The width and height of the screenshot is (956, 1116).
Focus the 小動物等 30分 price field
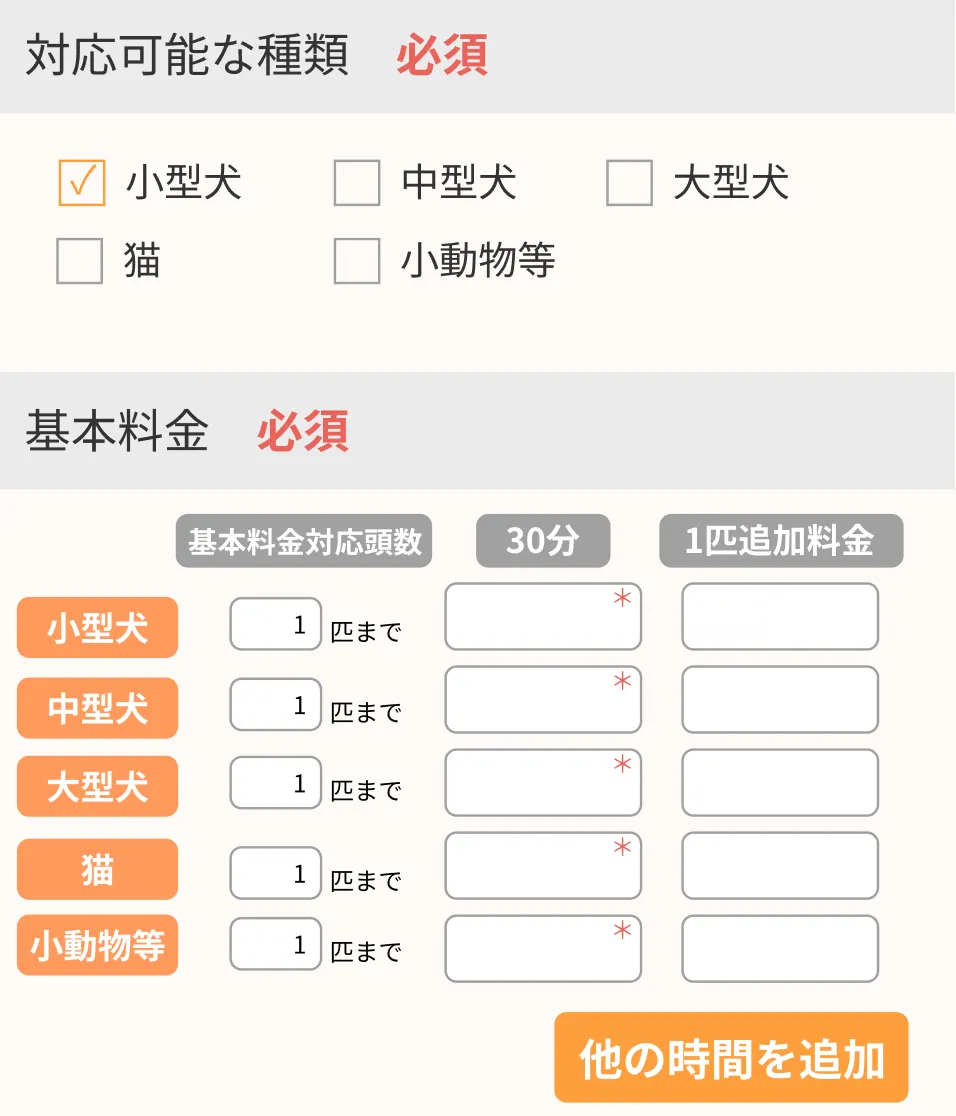tap(543, 948)
